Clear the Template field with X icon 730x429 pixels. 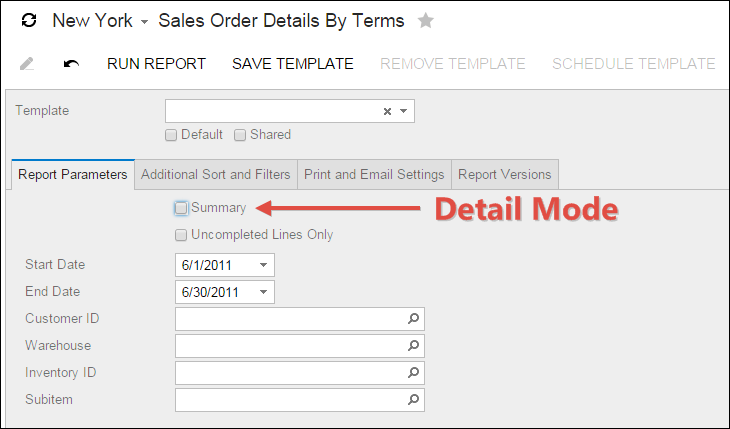coord(387,111)
